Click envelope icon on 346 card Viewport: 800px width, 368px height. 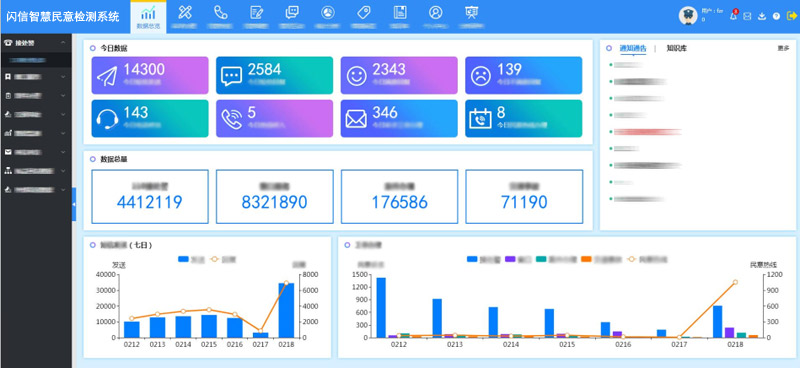(356, 119)
